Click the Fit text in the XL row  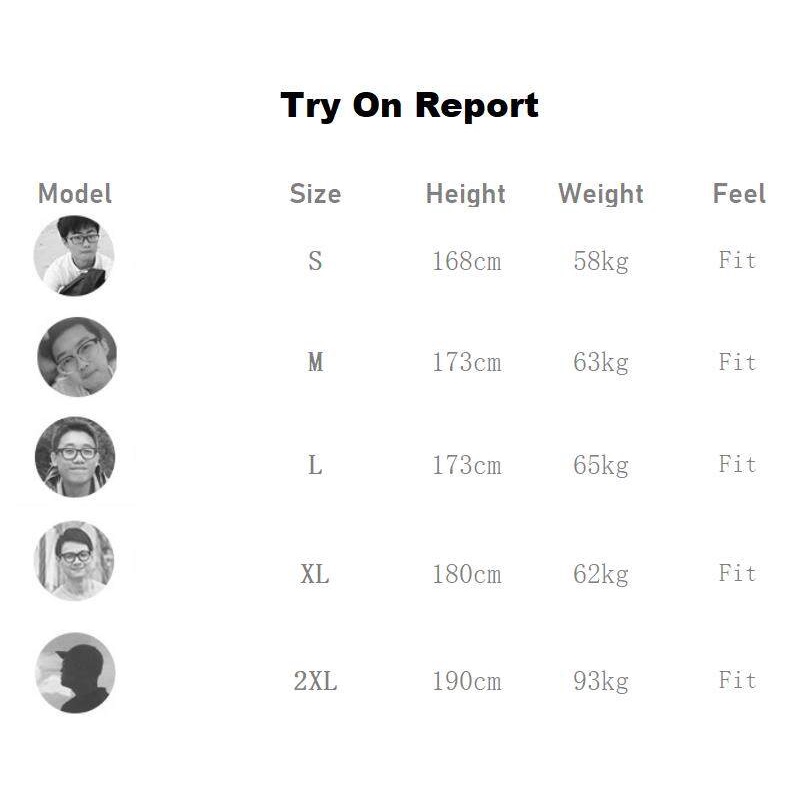[x=737, y=573]
